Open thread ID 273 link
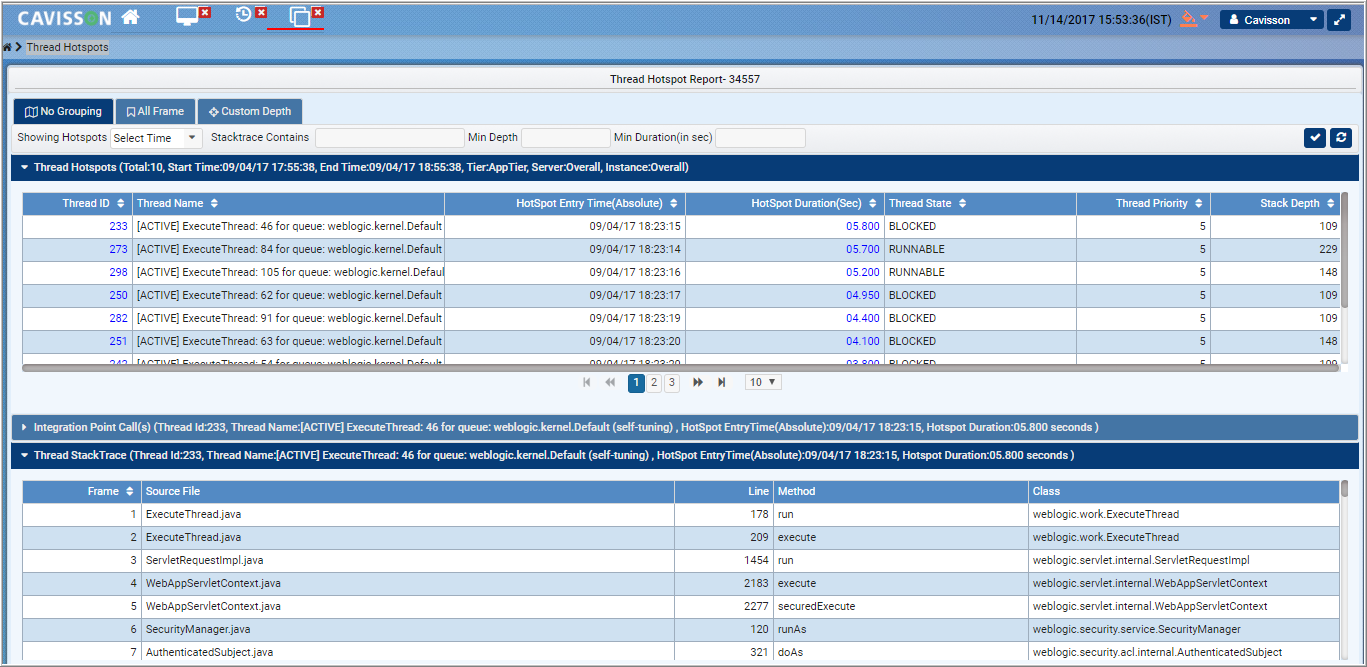This screenshot has height=667, width=1367. (118, 249)
